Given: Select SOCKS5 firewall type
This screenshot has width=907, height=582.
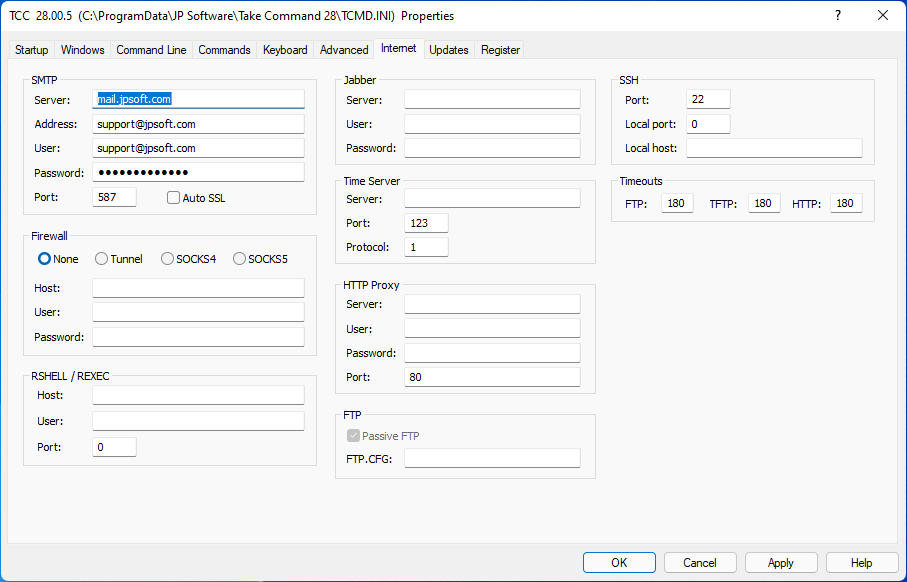Looking at the screenshot, I should (260, 259).
